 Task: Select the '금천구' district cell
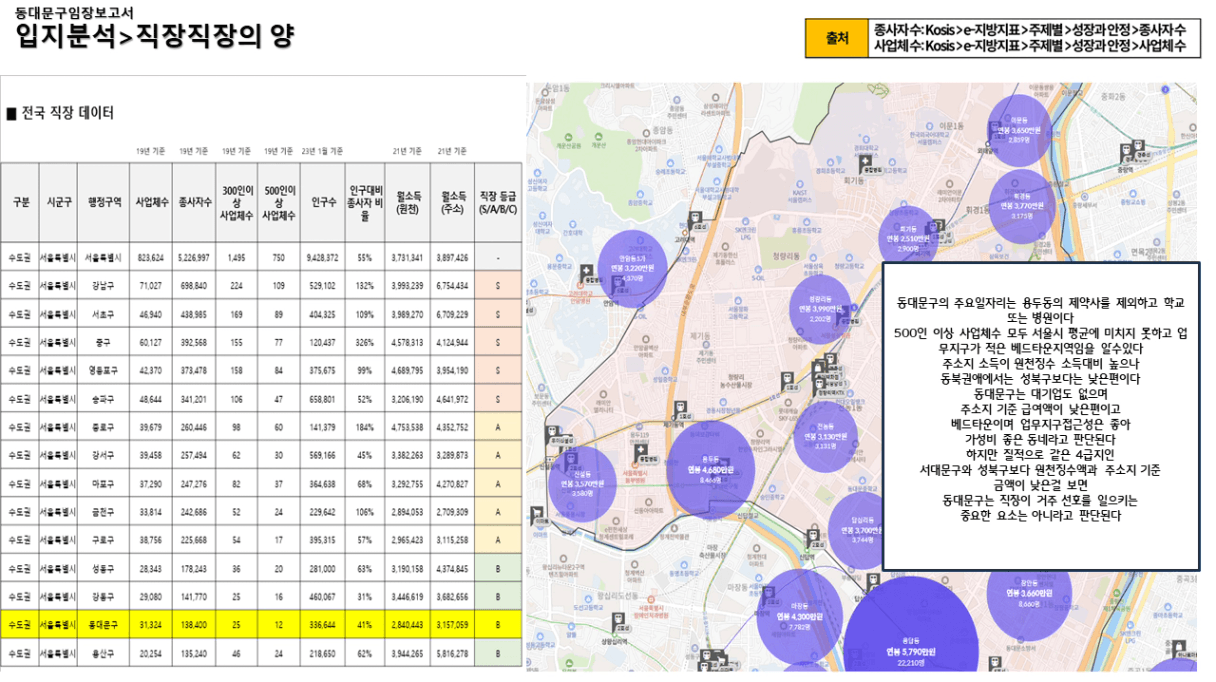click(x=104, y=513)
